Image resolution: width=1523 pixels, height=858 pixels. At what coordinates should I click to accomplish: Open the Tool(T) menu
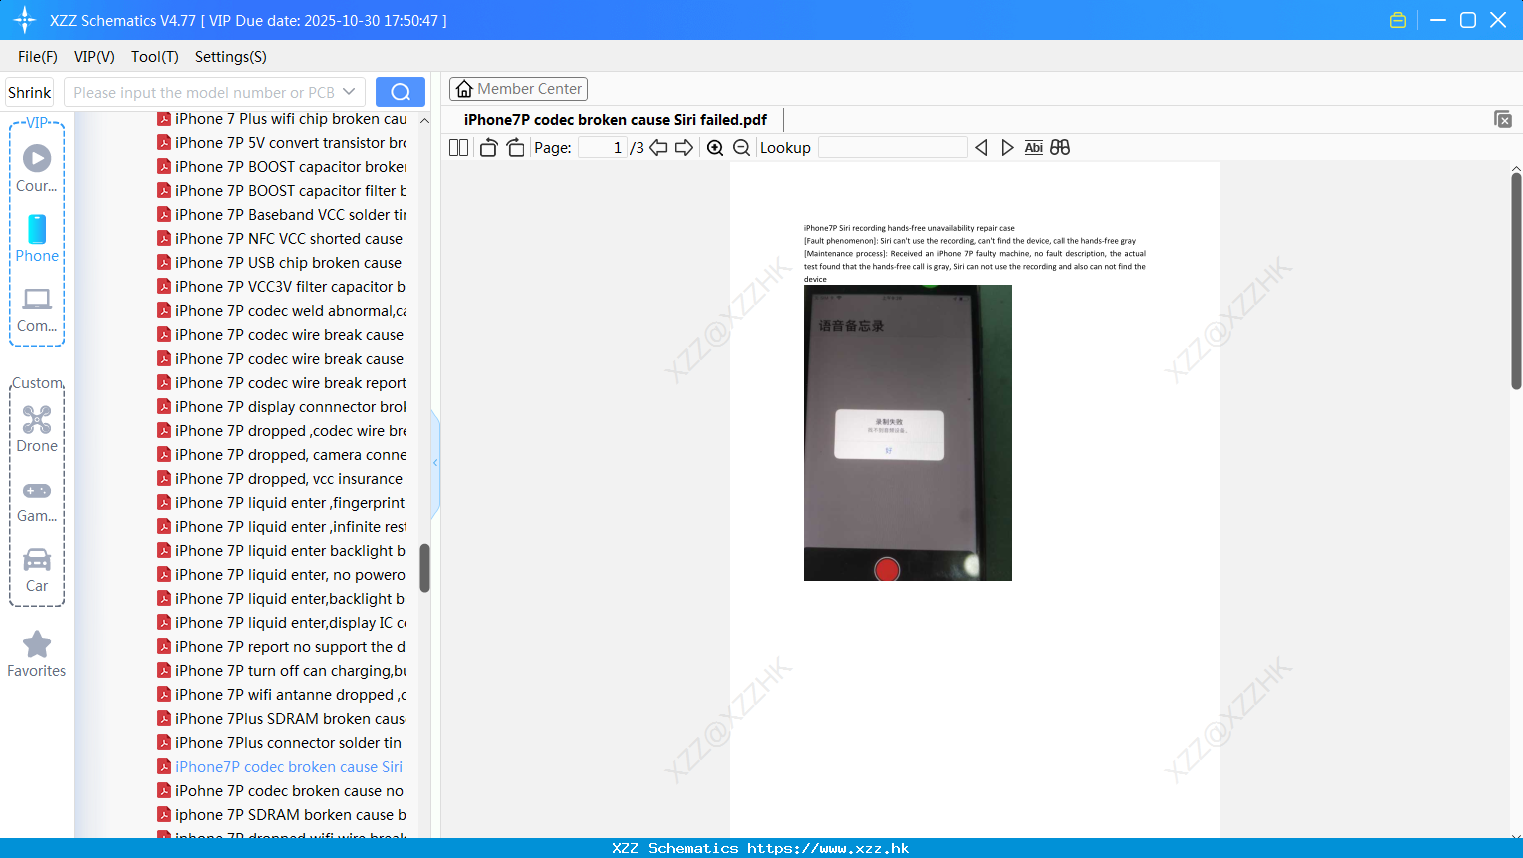(x=155, y=57)
